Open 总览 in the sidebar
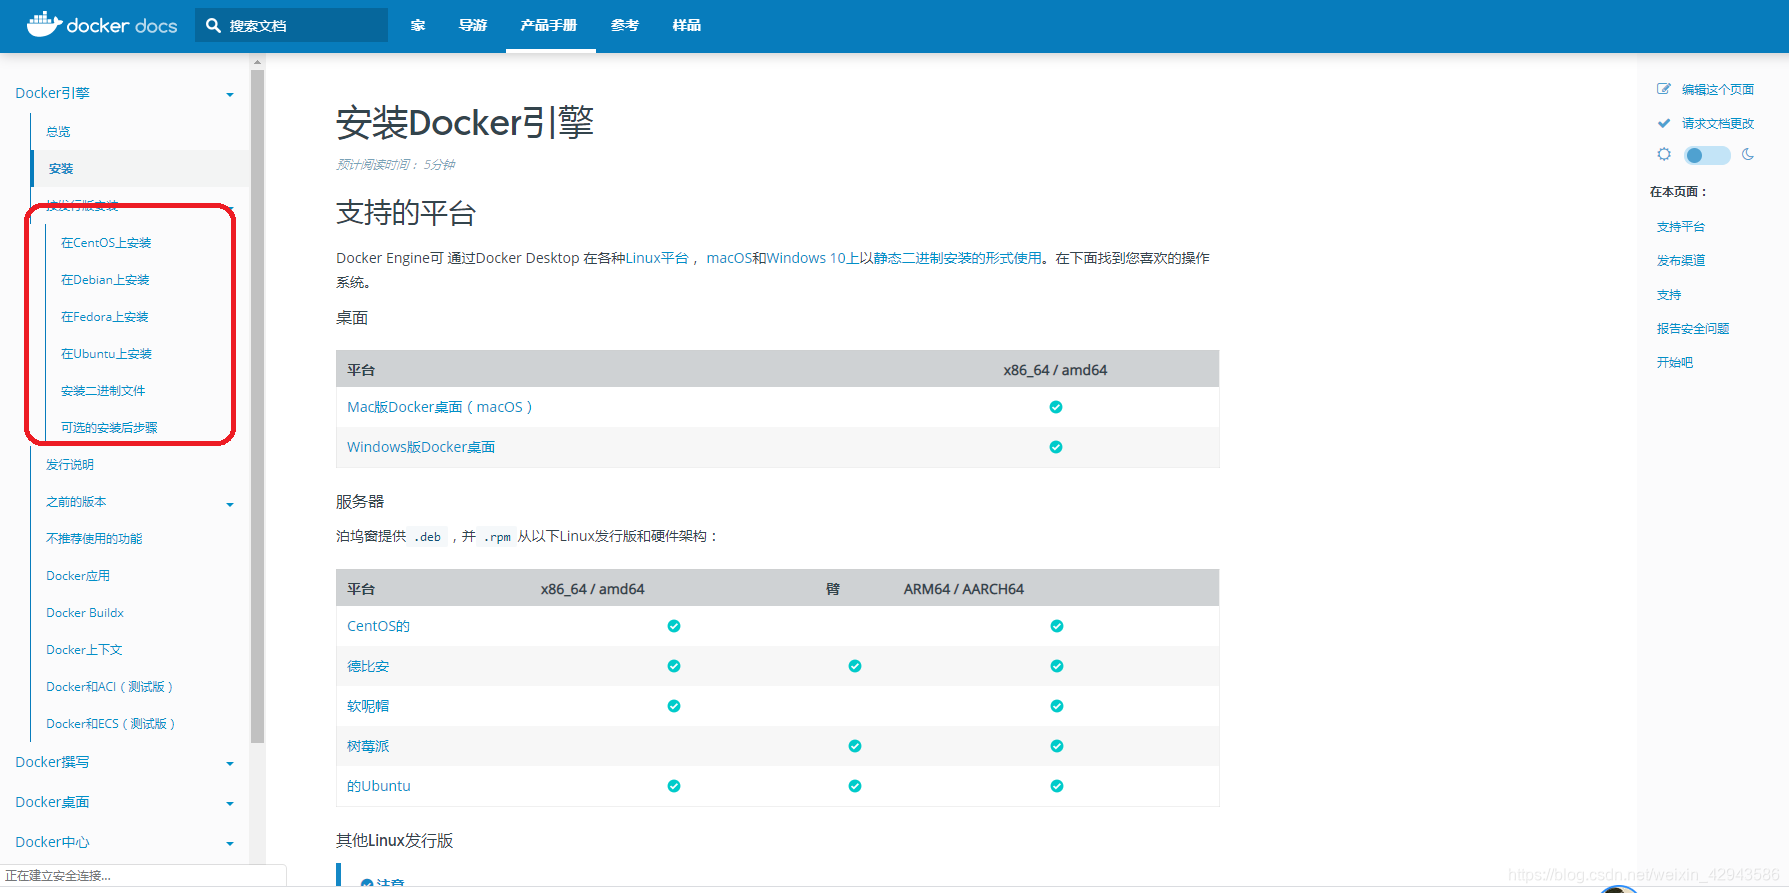The height and width of the screenshot is (893, 1789). (x=58, y=132)
